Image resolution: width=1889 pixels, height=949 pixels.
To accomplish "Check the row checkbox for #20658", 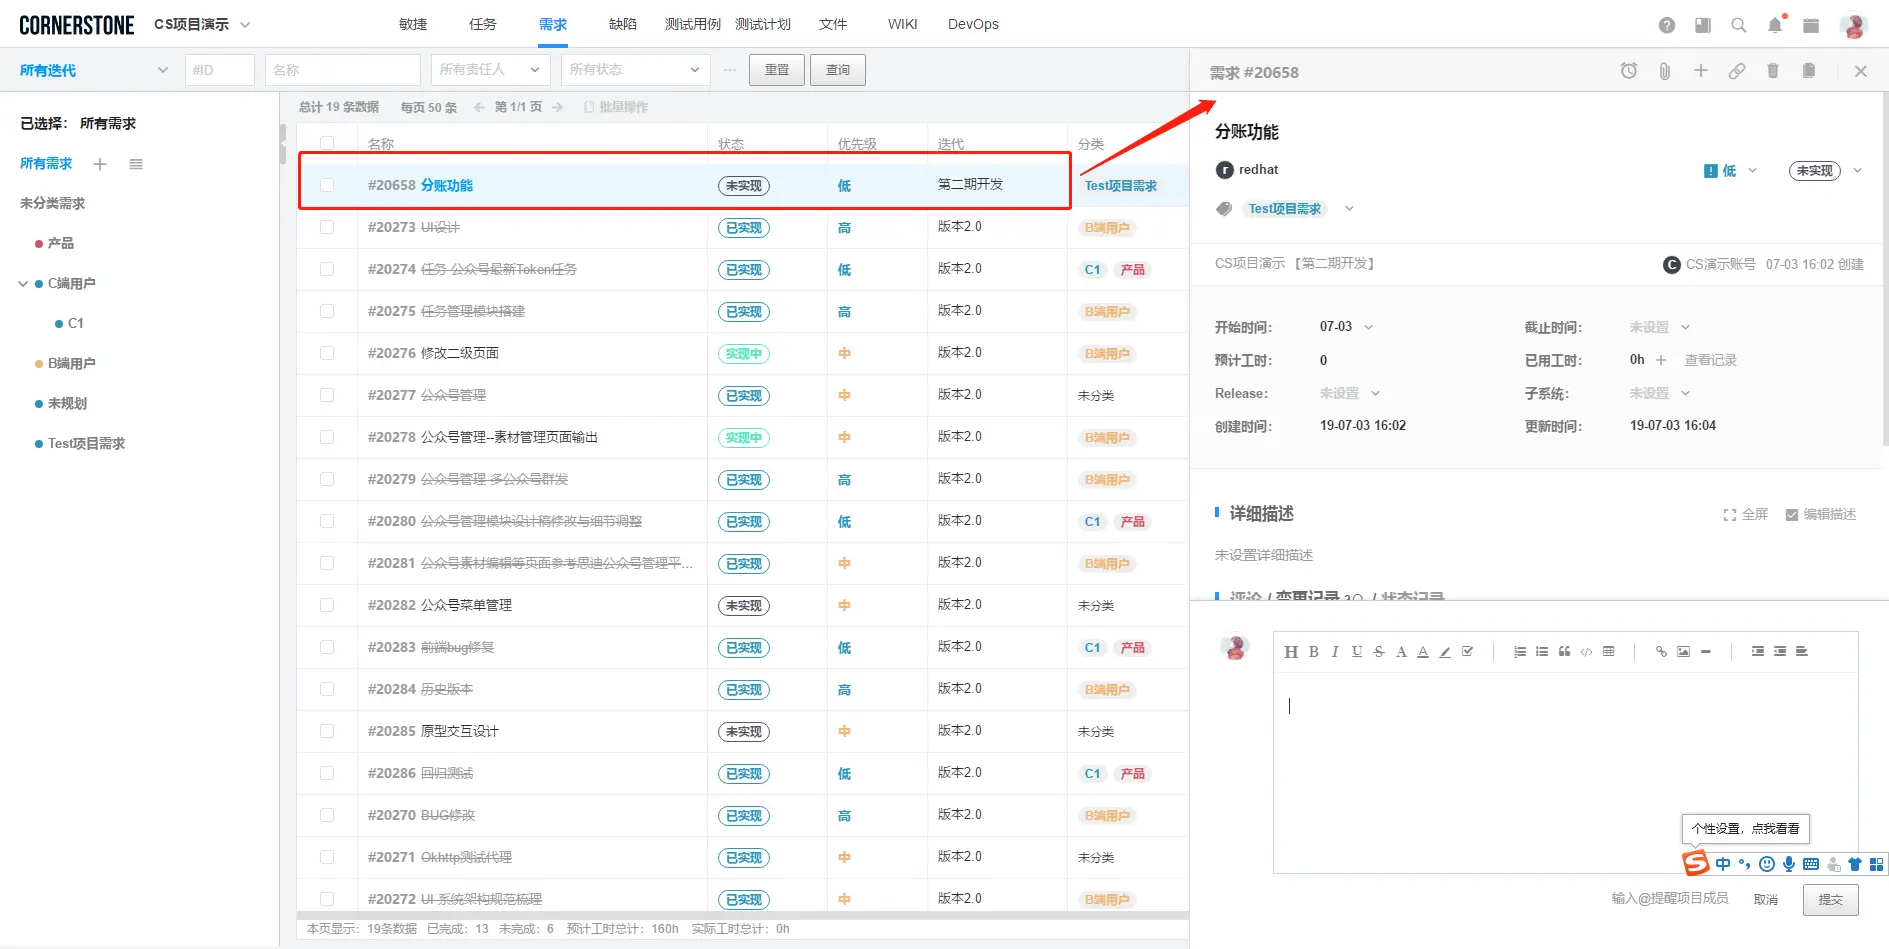I will 327,184.
